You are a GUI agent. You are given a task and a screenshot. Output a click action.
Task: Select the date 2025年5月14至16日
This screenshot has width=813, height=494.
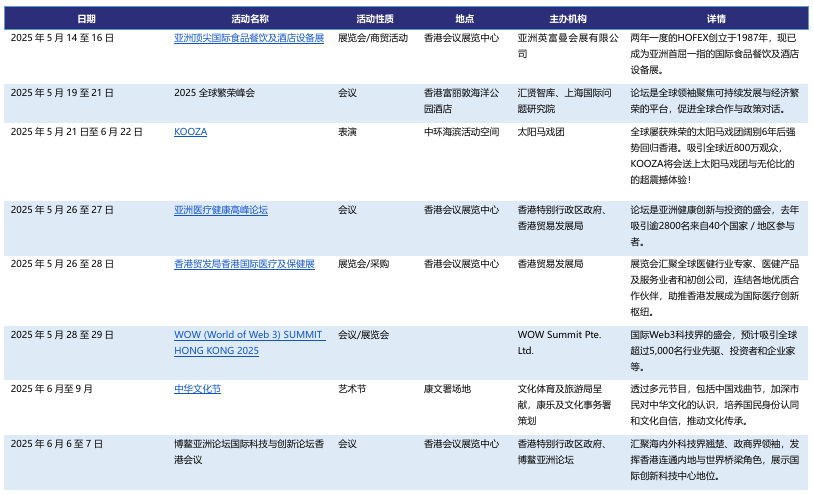(62, 38)
